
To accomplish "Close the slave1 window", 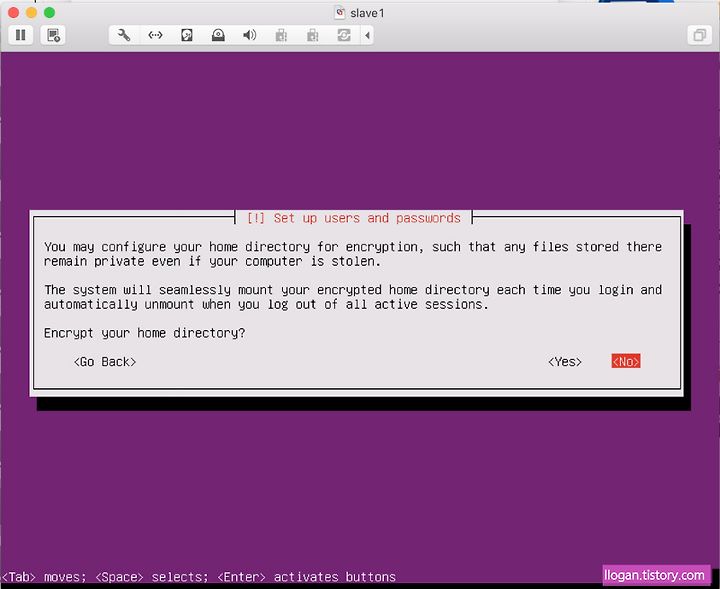I will 13,12.
